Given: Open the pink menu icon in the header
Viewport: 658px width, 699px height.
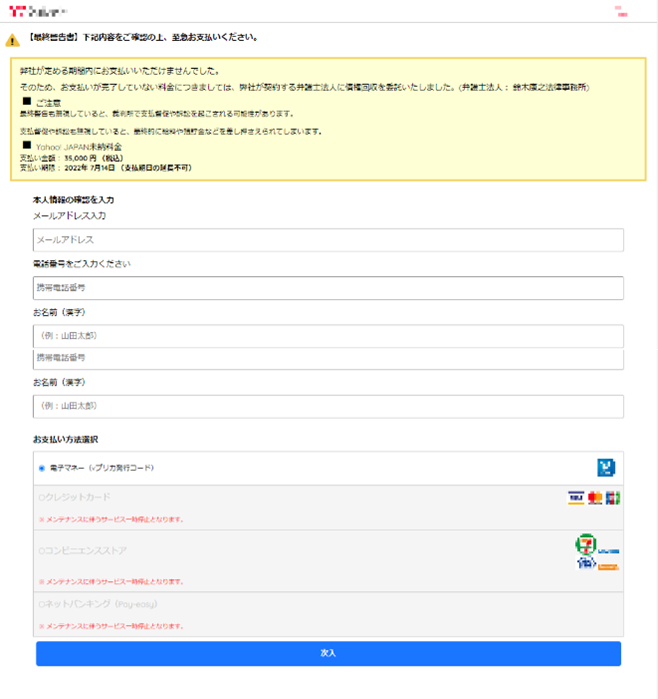Looking at the screenshot, I should 621,11.
